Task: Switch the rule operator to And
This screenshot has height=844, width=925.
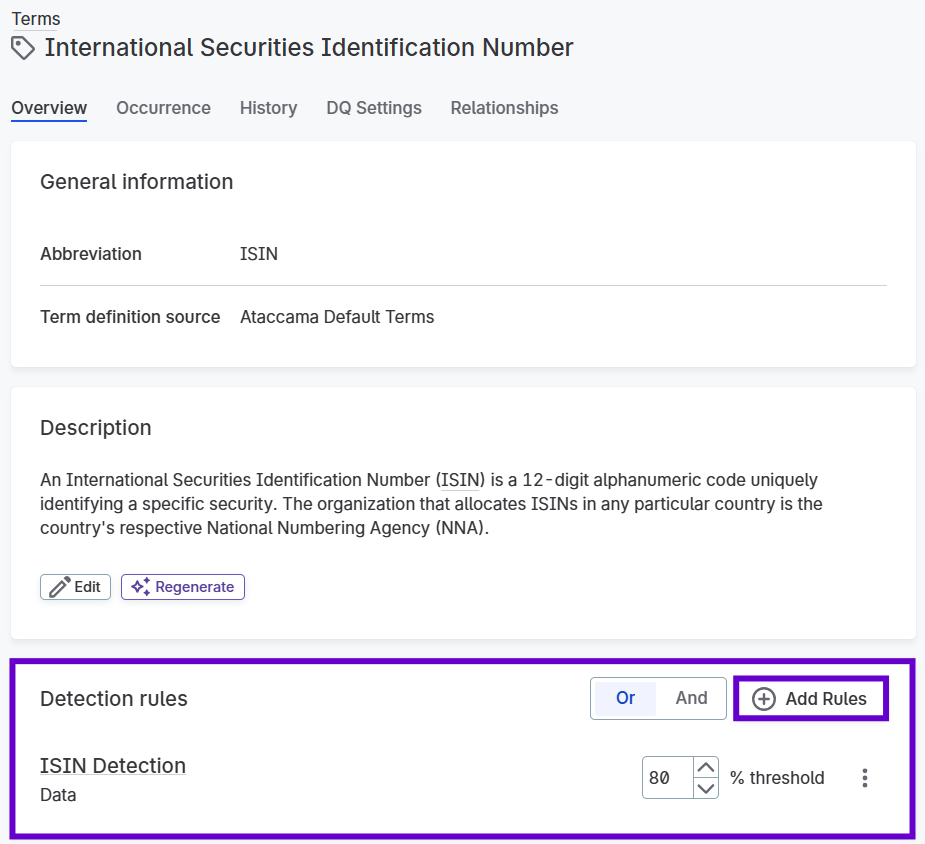Action: tap(691, 698)
